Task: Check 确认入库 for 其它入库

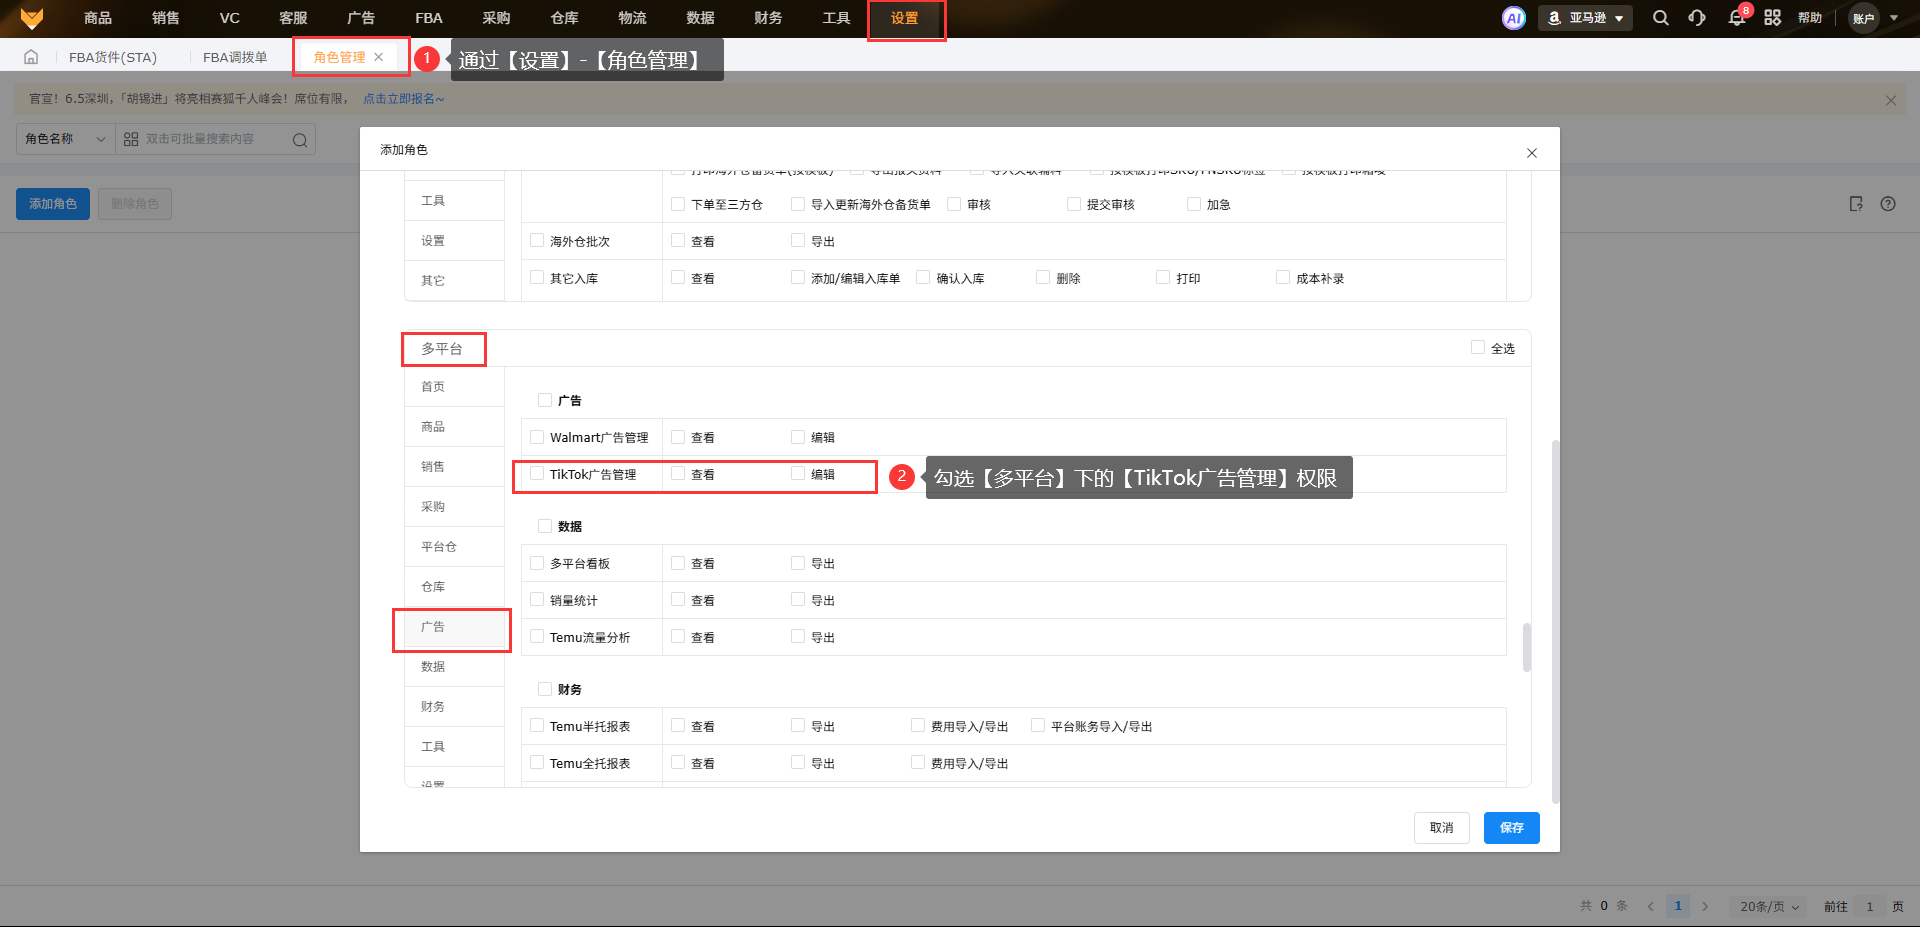Action: pos(923,278)
